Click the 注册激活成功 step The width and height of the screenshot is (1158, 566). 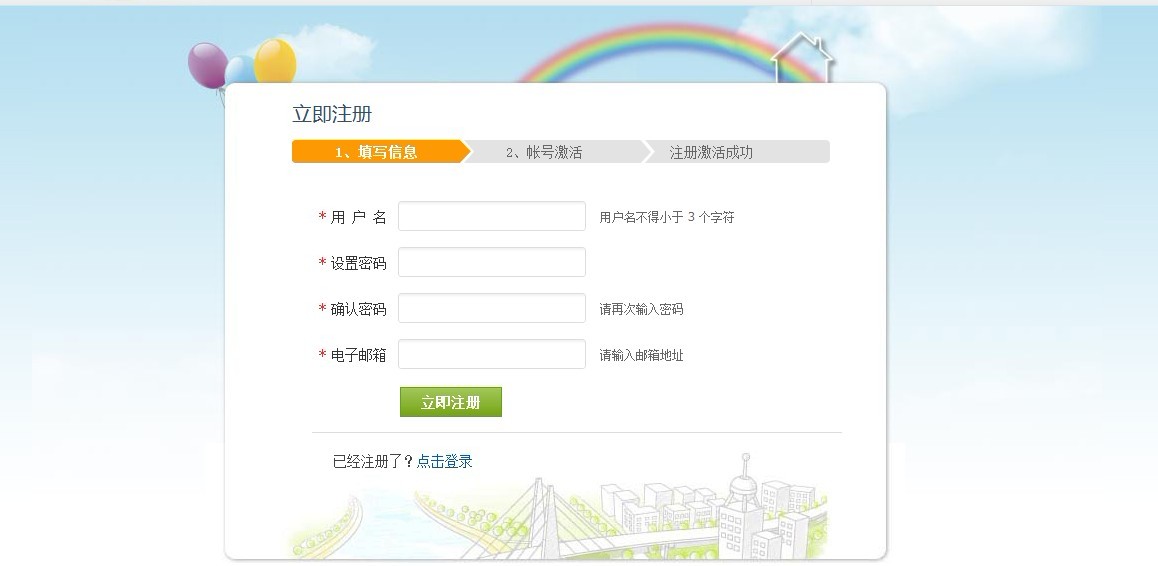pyautogui.click(x=711, y=152)
